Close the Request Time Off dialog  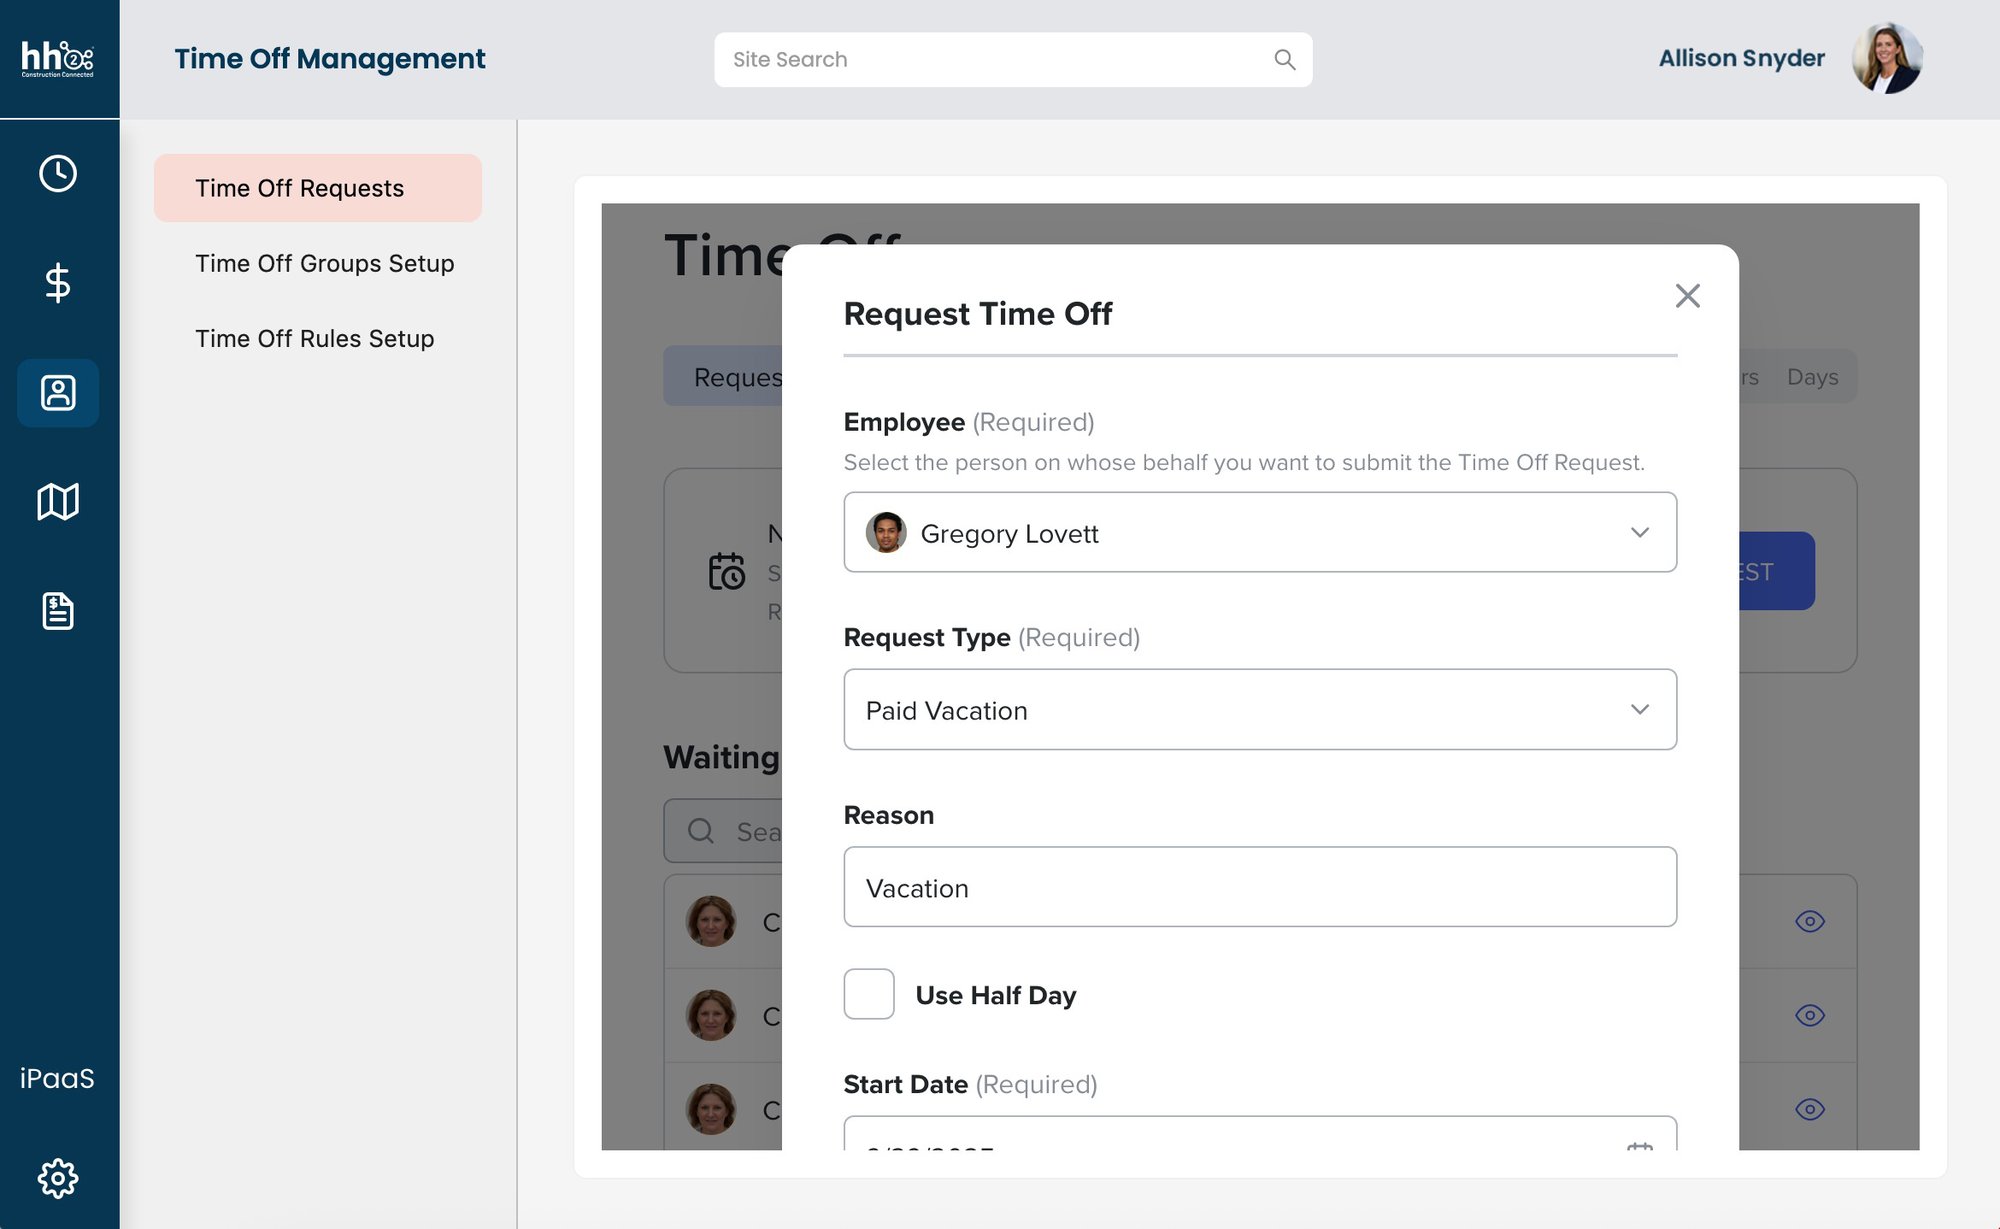point(1687,296)
